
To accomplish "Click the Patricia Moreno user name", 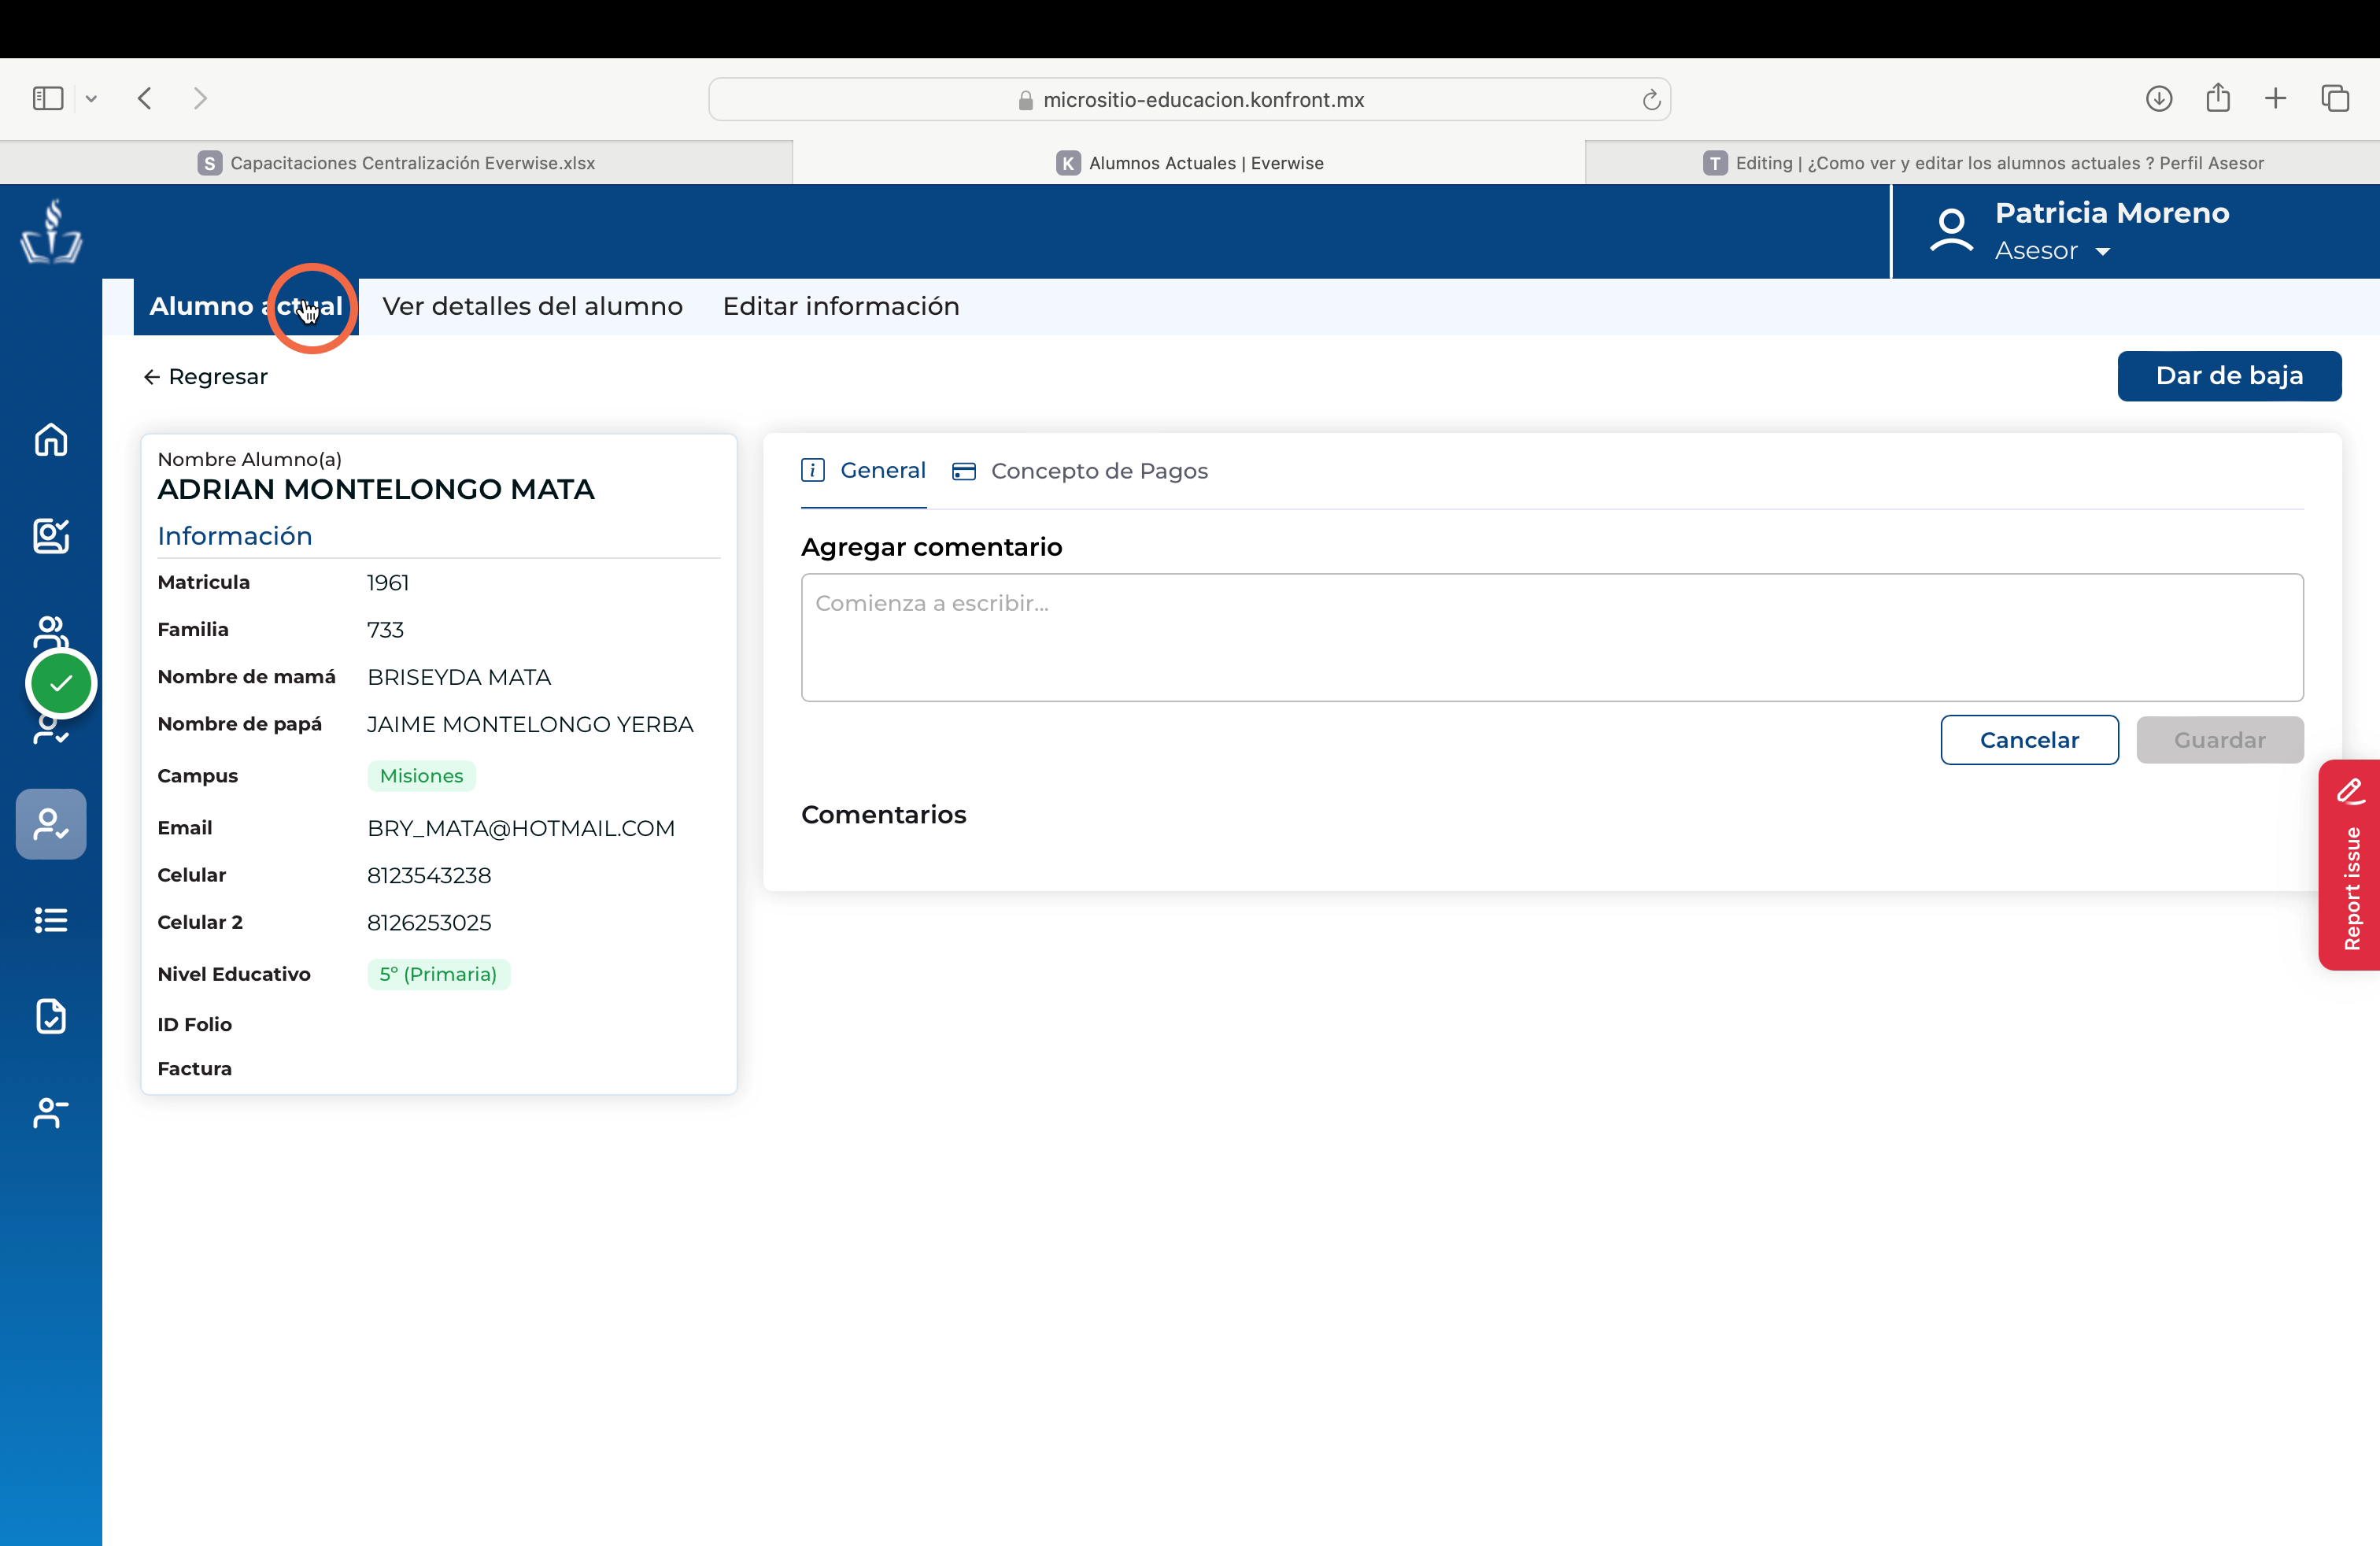I will (2112, 213).
